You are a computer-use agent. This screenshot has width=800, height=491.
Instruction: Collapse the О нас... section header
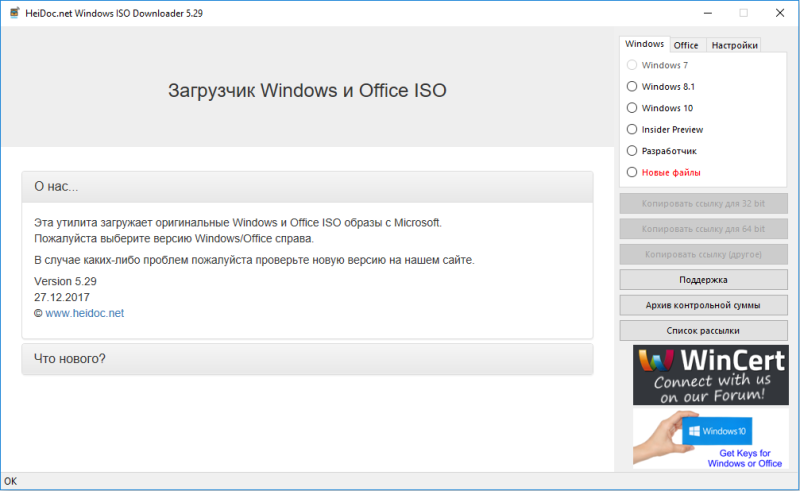coord(307,187)
